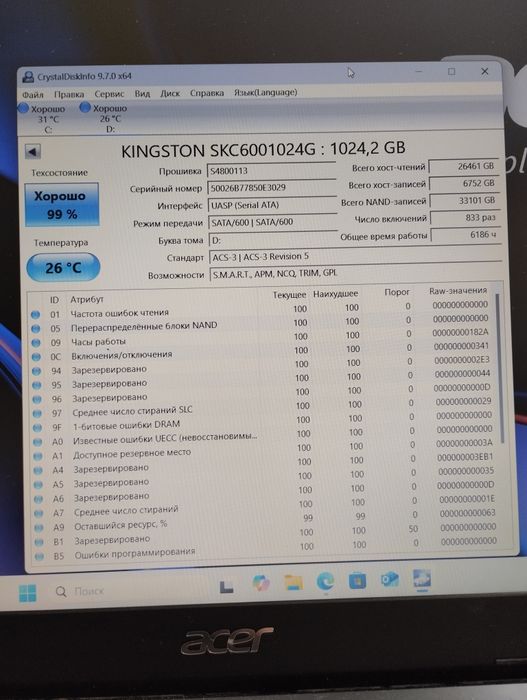The image size is (527, 700).
Task: Click status dot of attribute B5
Action: pyautogui.click(x=39, y=556)
